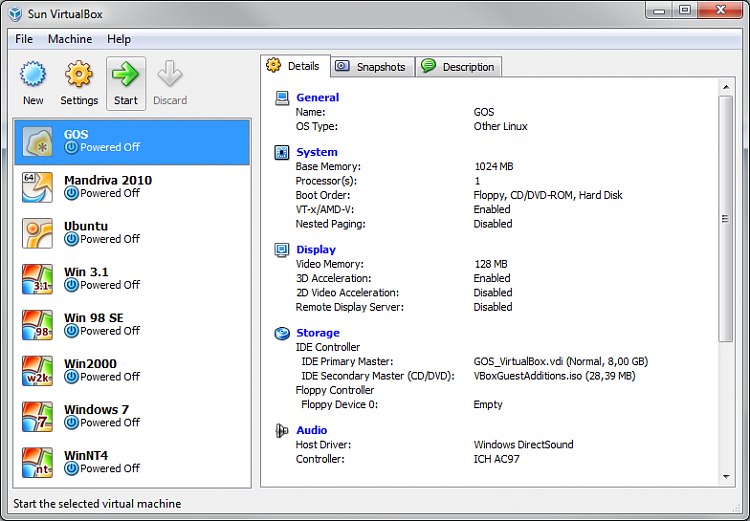The height and width of the screenshot is (521, 750).
Task: Click the 'GOS_VirtualBox.vdi' disk entry
Action: [561, 362]
